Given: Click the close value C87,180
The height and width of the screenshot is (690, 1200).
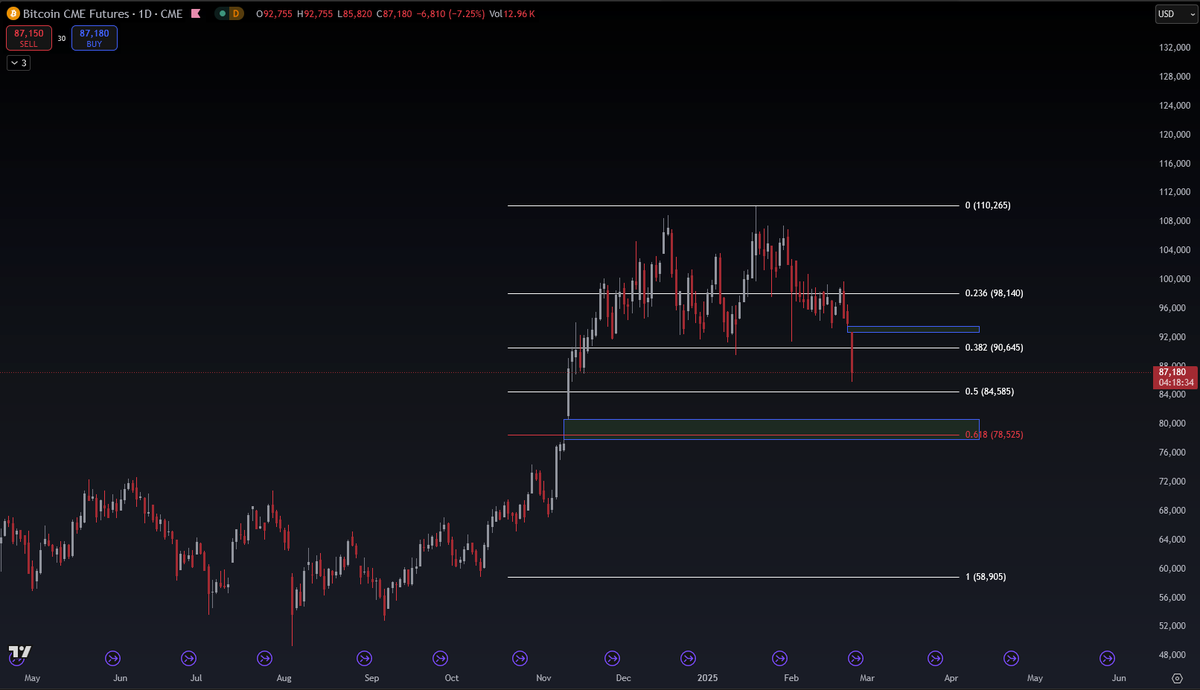Looking at the screenshot, I should tap(394, 14).
